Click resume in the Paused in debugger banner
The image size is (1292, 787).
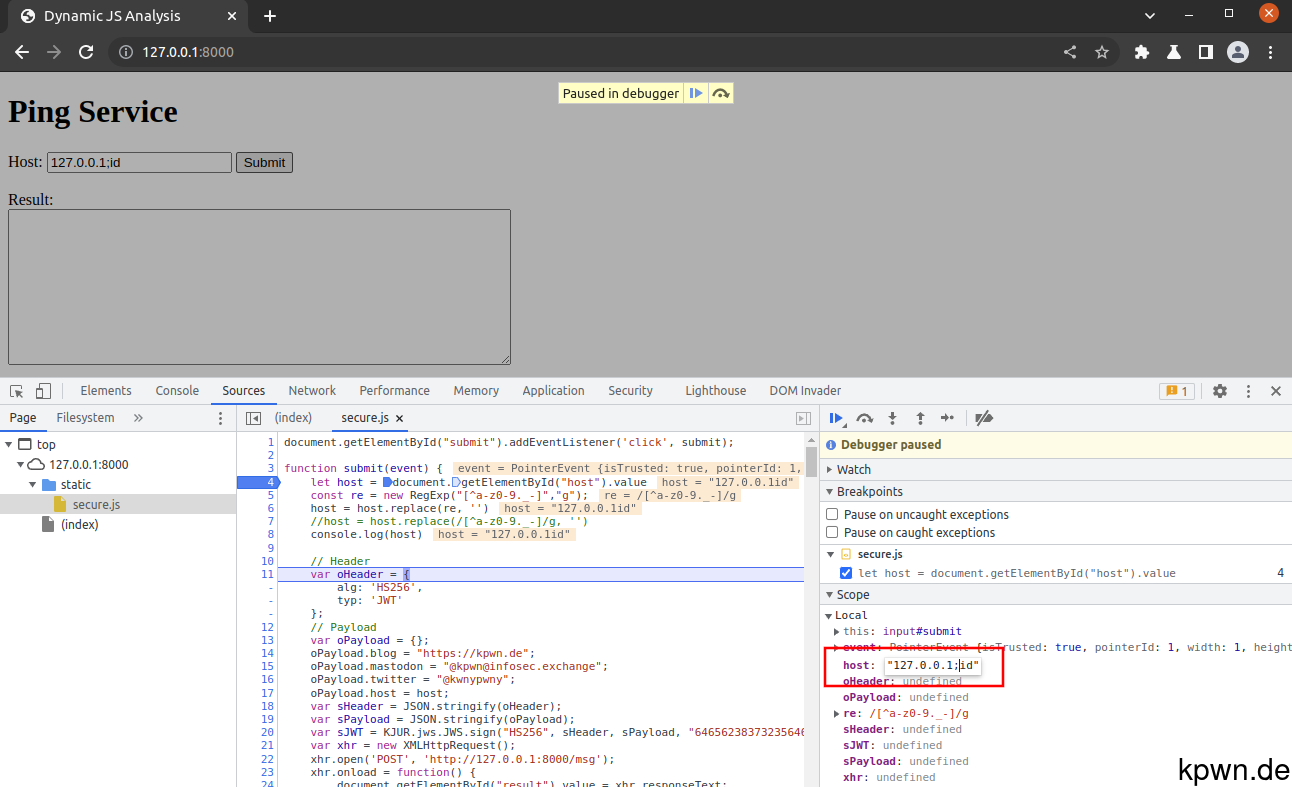pos(696,92)
